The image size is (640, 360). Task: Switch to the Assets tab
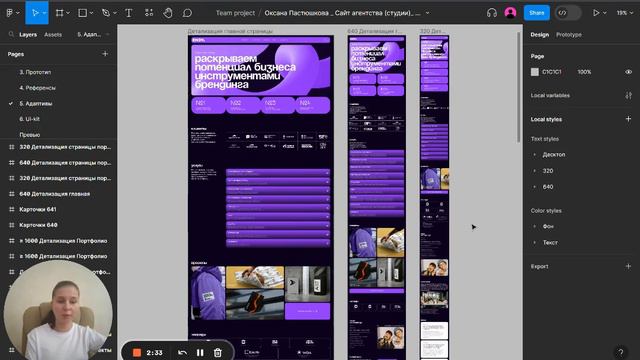click(53, 35)
